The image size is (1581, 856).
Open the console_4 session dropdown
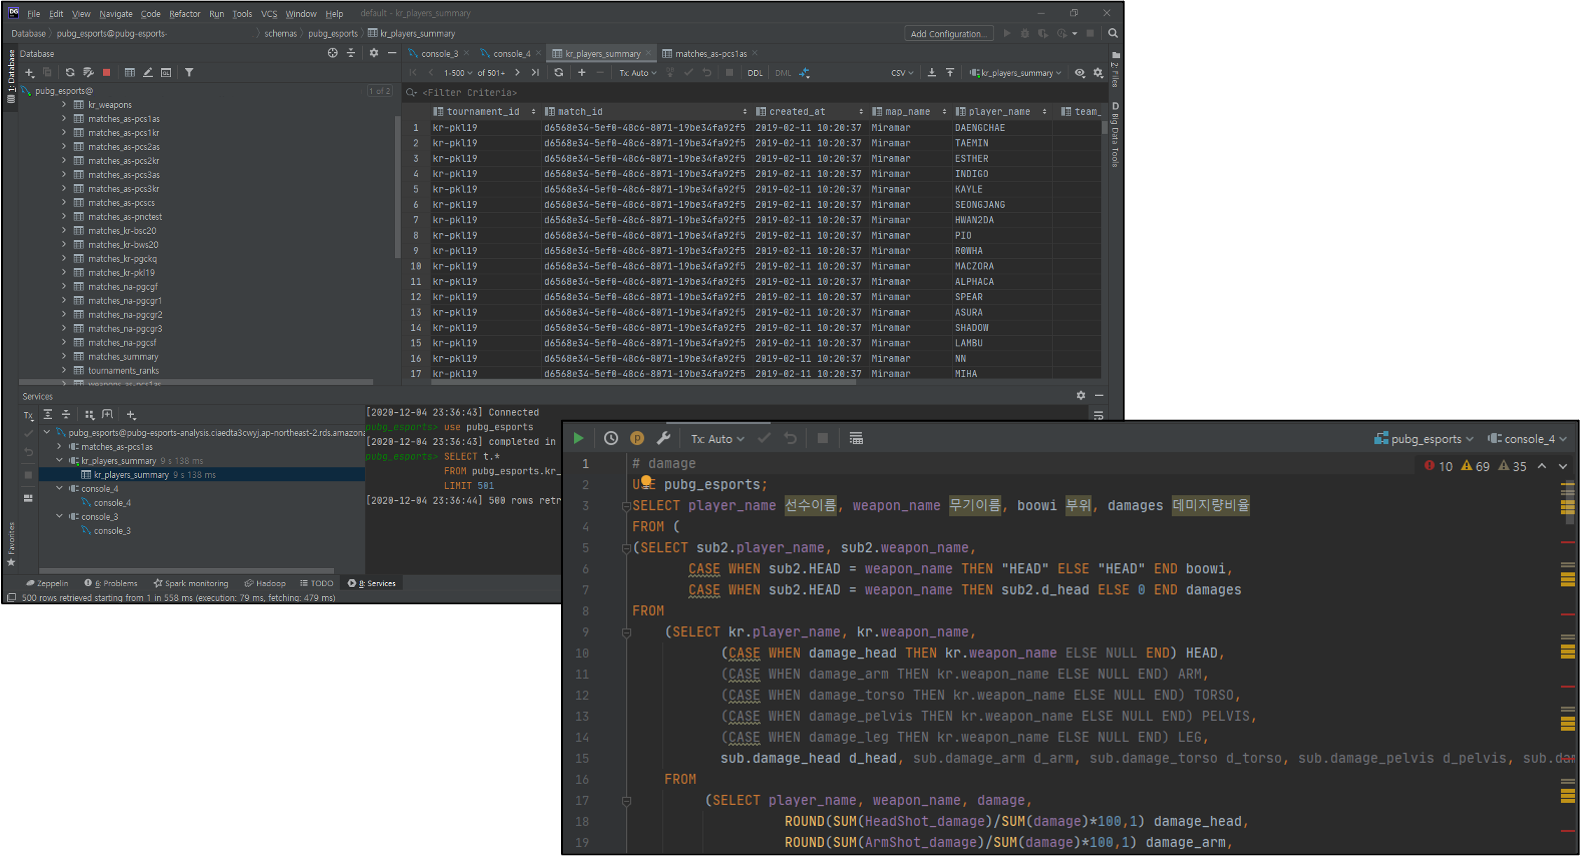[x=1527, y=439]
